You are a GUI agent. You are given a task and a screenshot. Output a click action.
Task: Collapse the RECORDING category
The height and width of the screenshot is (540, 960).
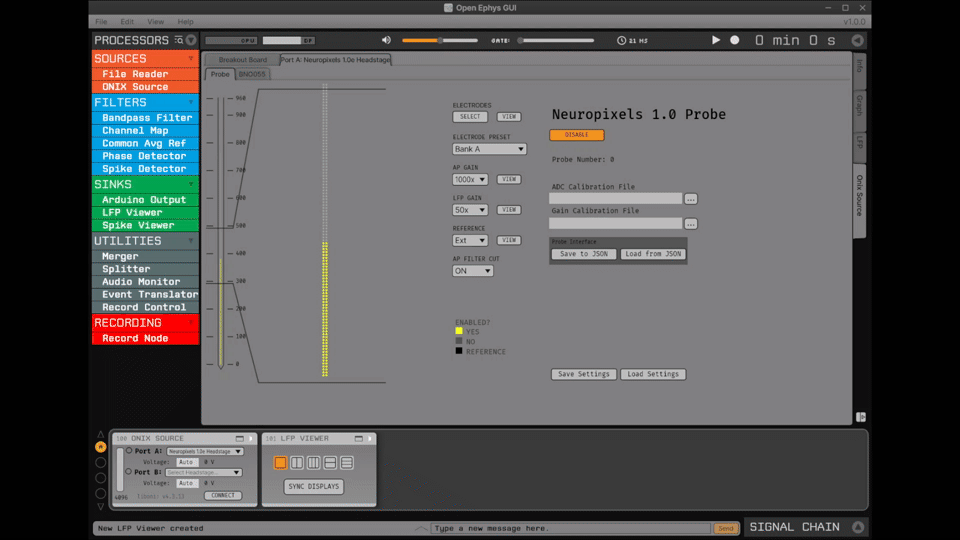190,323
